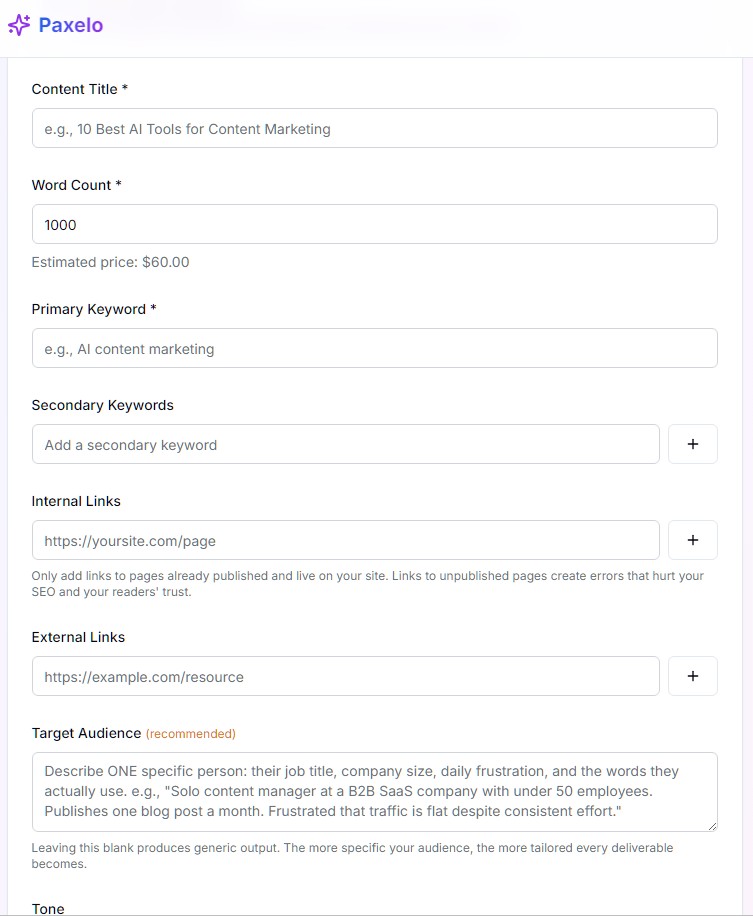Viewport: 753px width, 916px height.
Task: Select the Word Count field showing 1000
Action: click(374, 224)
